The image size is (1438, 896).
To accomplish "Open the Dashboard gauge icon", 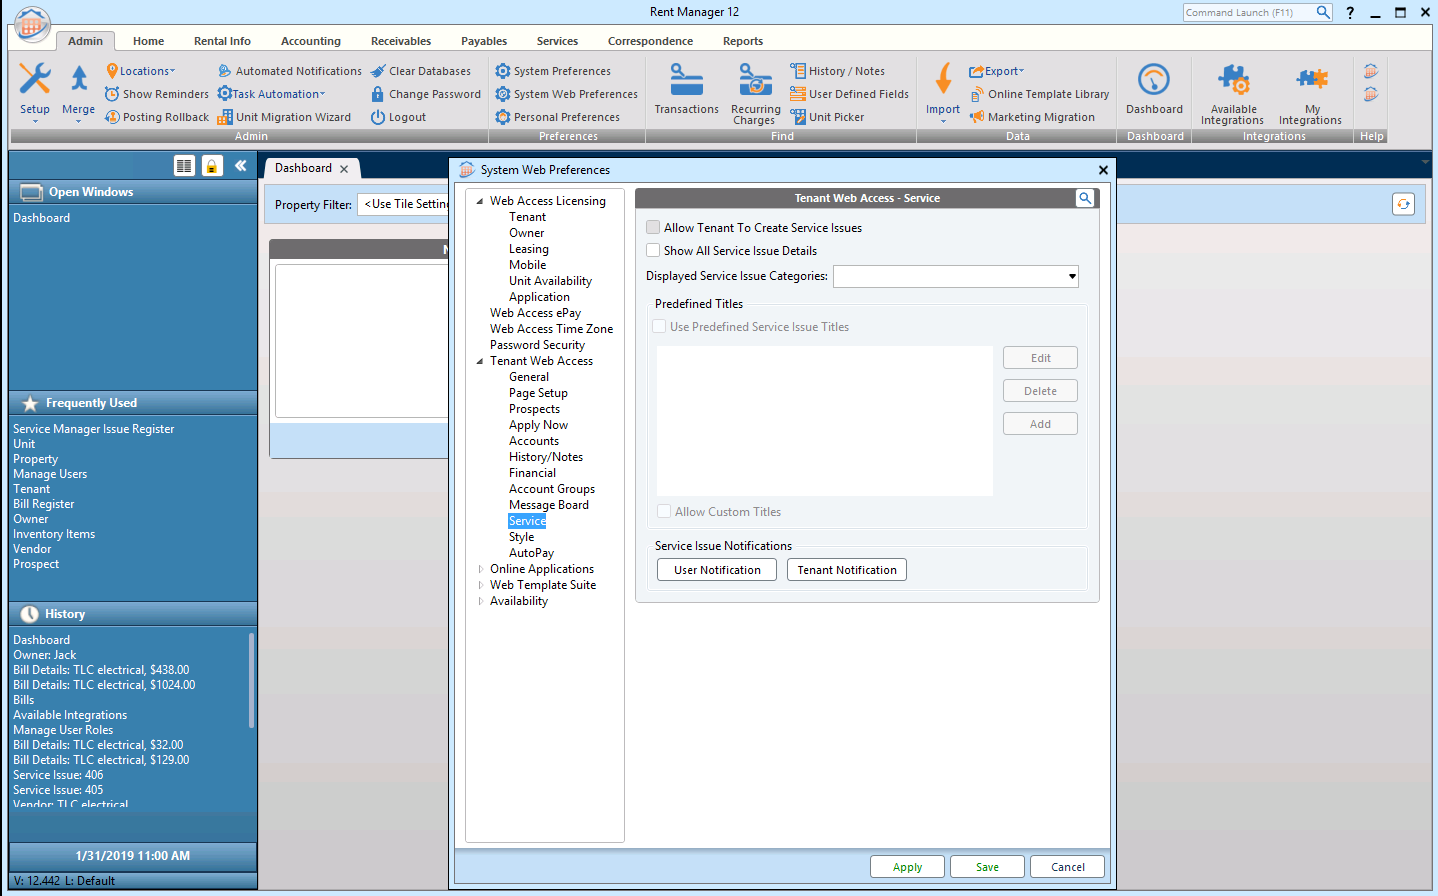I will point(1154,80).
